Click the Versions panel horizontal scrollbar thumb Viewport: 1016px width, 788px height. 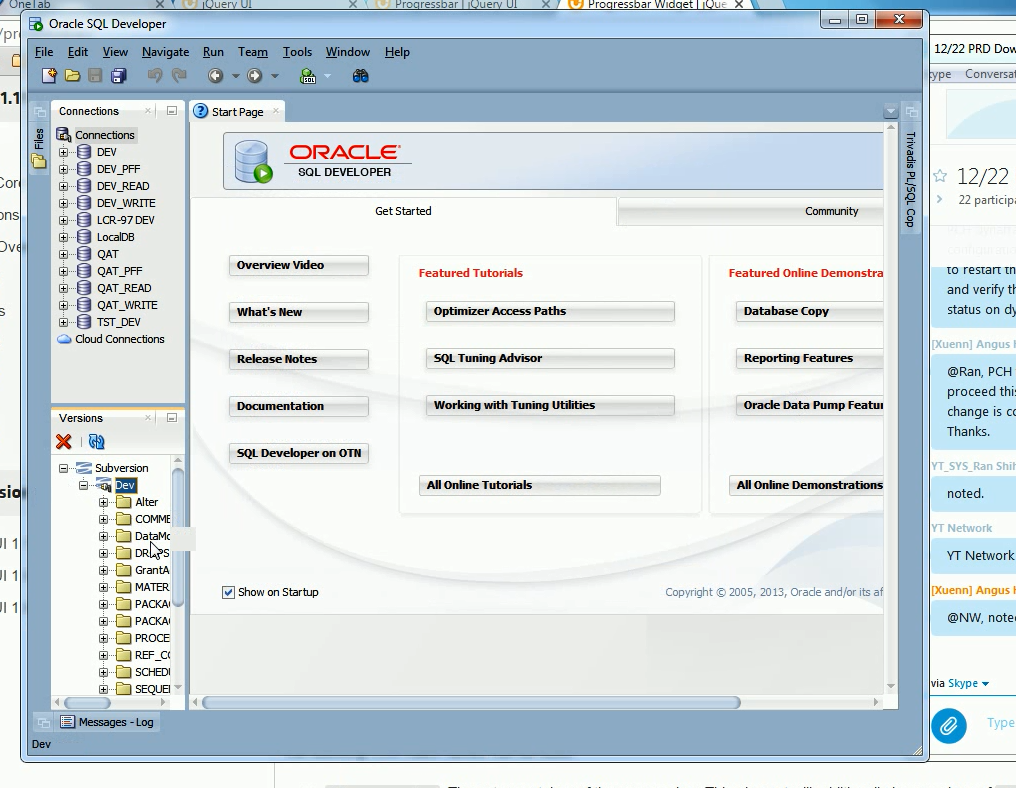point(87,702)
